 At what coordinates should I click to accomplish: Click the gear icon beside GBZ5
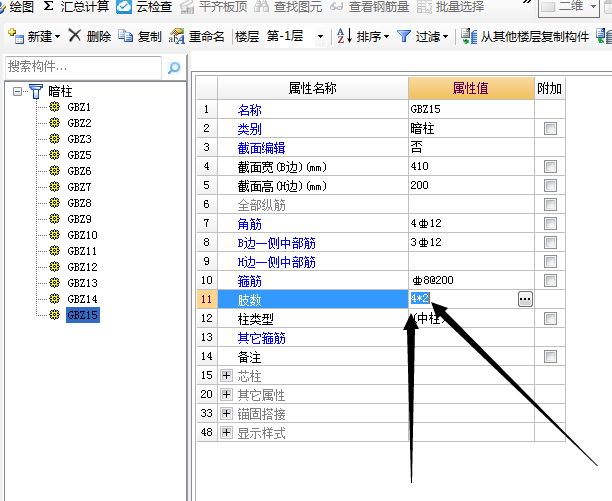click(x=55, y=155)
